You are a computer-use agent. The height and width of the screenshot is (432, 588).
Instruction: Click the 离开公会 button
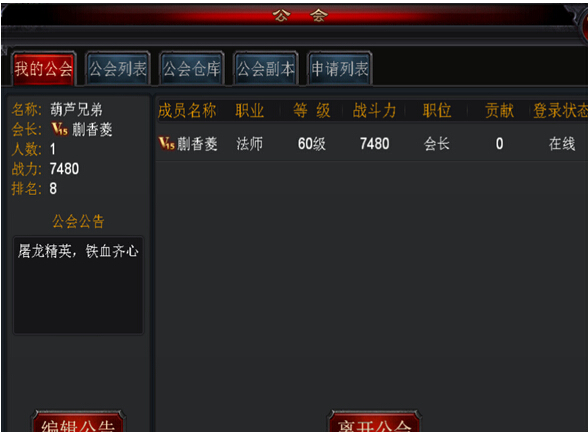374,422
